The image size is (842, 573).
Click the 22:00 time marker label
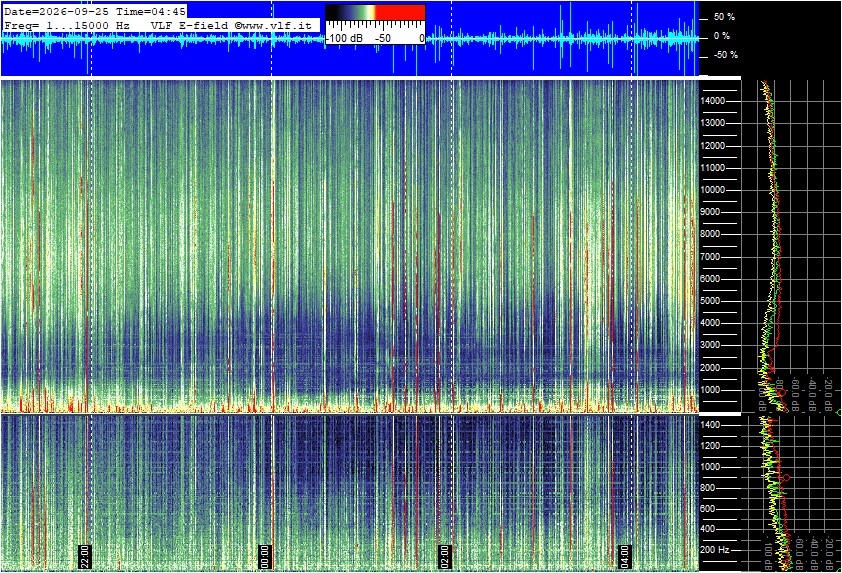tap(85, 556)
